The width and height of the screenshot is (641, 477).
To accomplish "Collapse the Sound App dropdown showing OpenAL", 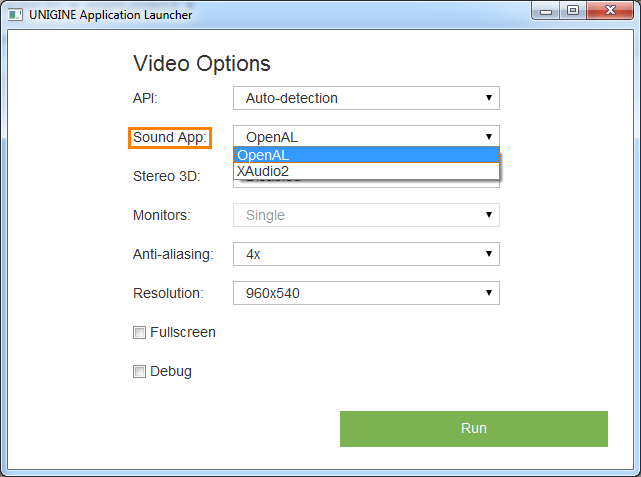I will click(366, 137).
